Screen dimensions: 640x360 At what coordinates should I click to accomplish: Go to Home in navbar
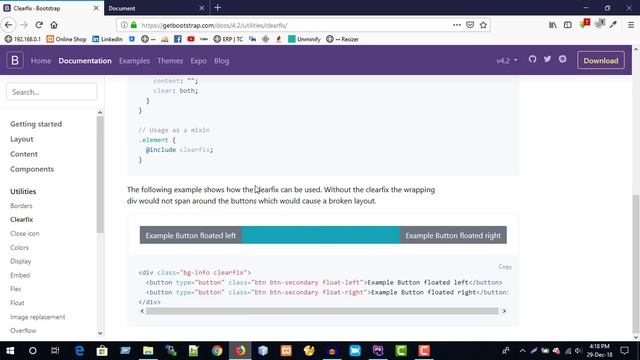[x=41, y=61]
